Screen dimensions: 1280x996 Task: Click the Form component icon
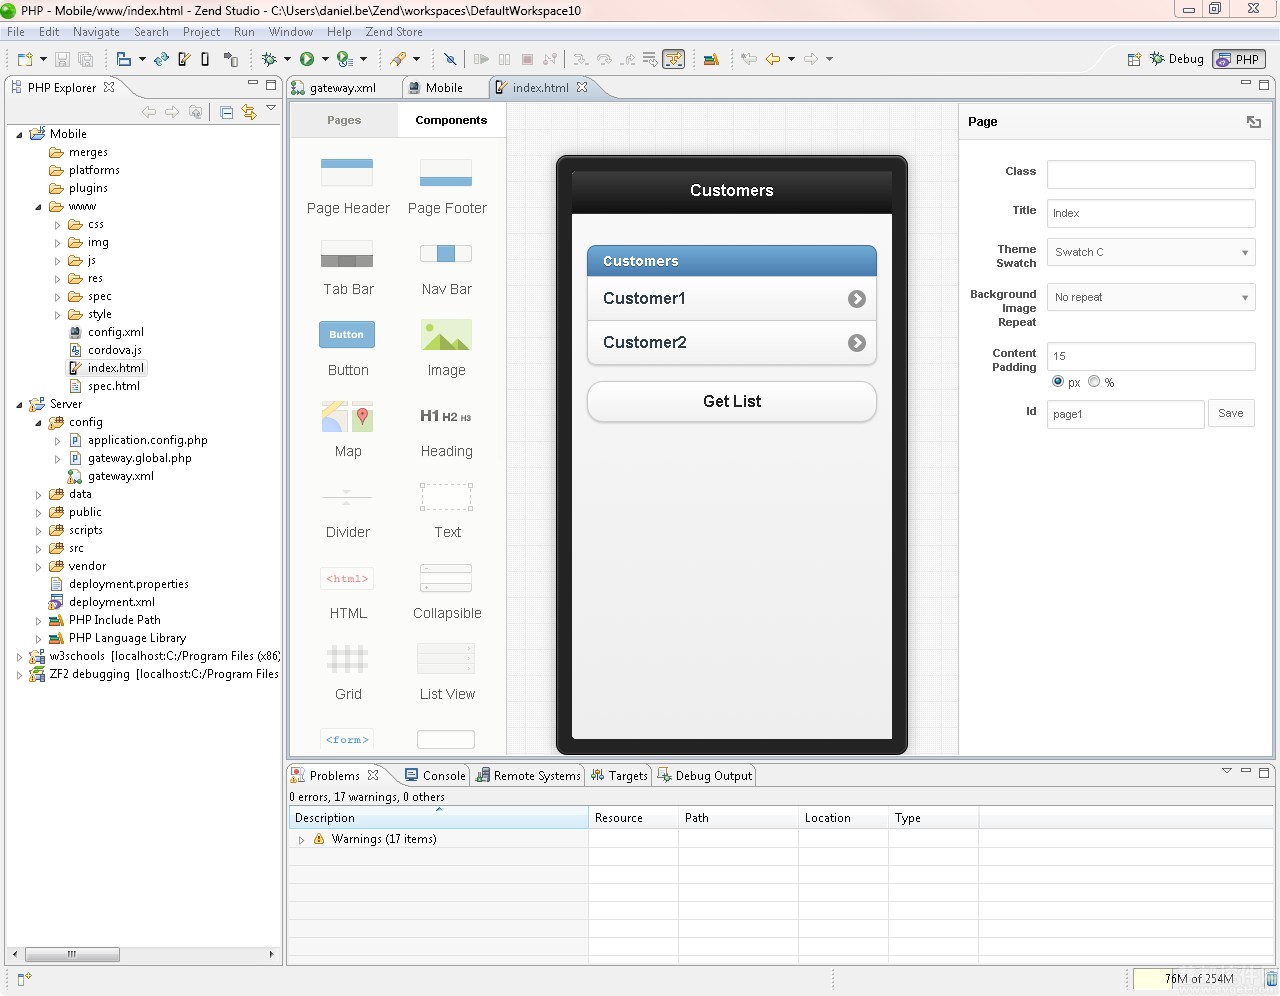click(347, 739)
